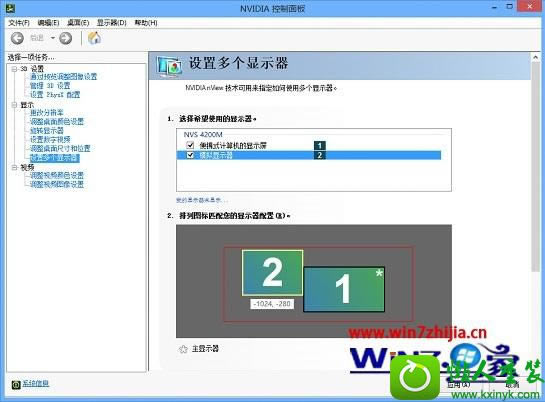Click the Back arrow toolbar icon
Image resolution: width=545 pixels, height=402 pixels.
pos(17,38)
